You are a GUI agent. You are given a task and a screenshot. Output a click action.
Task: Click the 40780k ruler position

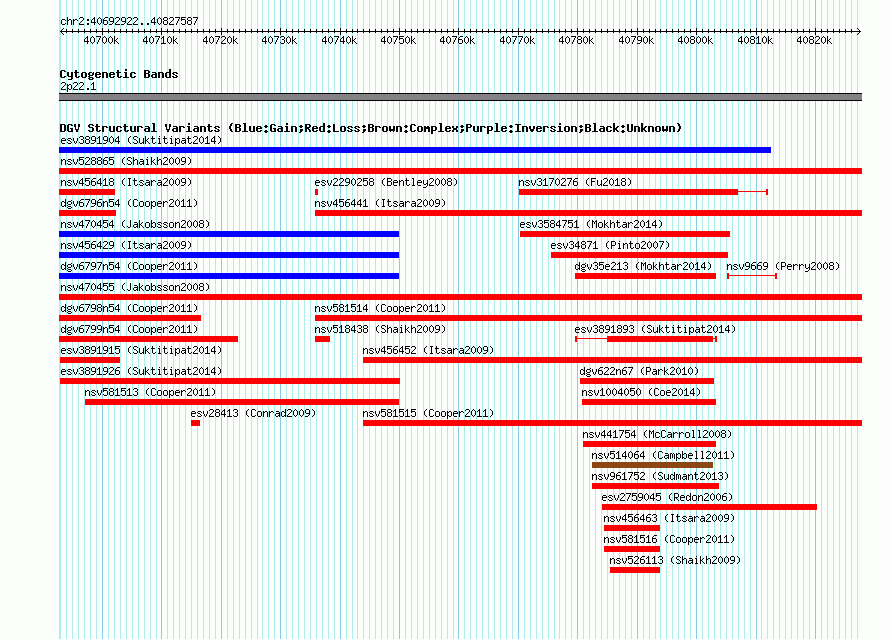(576, 40)
